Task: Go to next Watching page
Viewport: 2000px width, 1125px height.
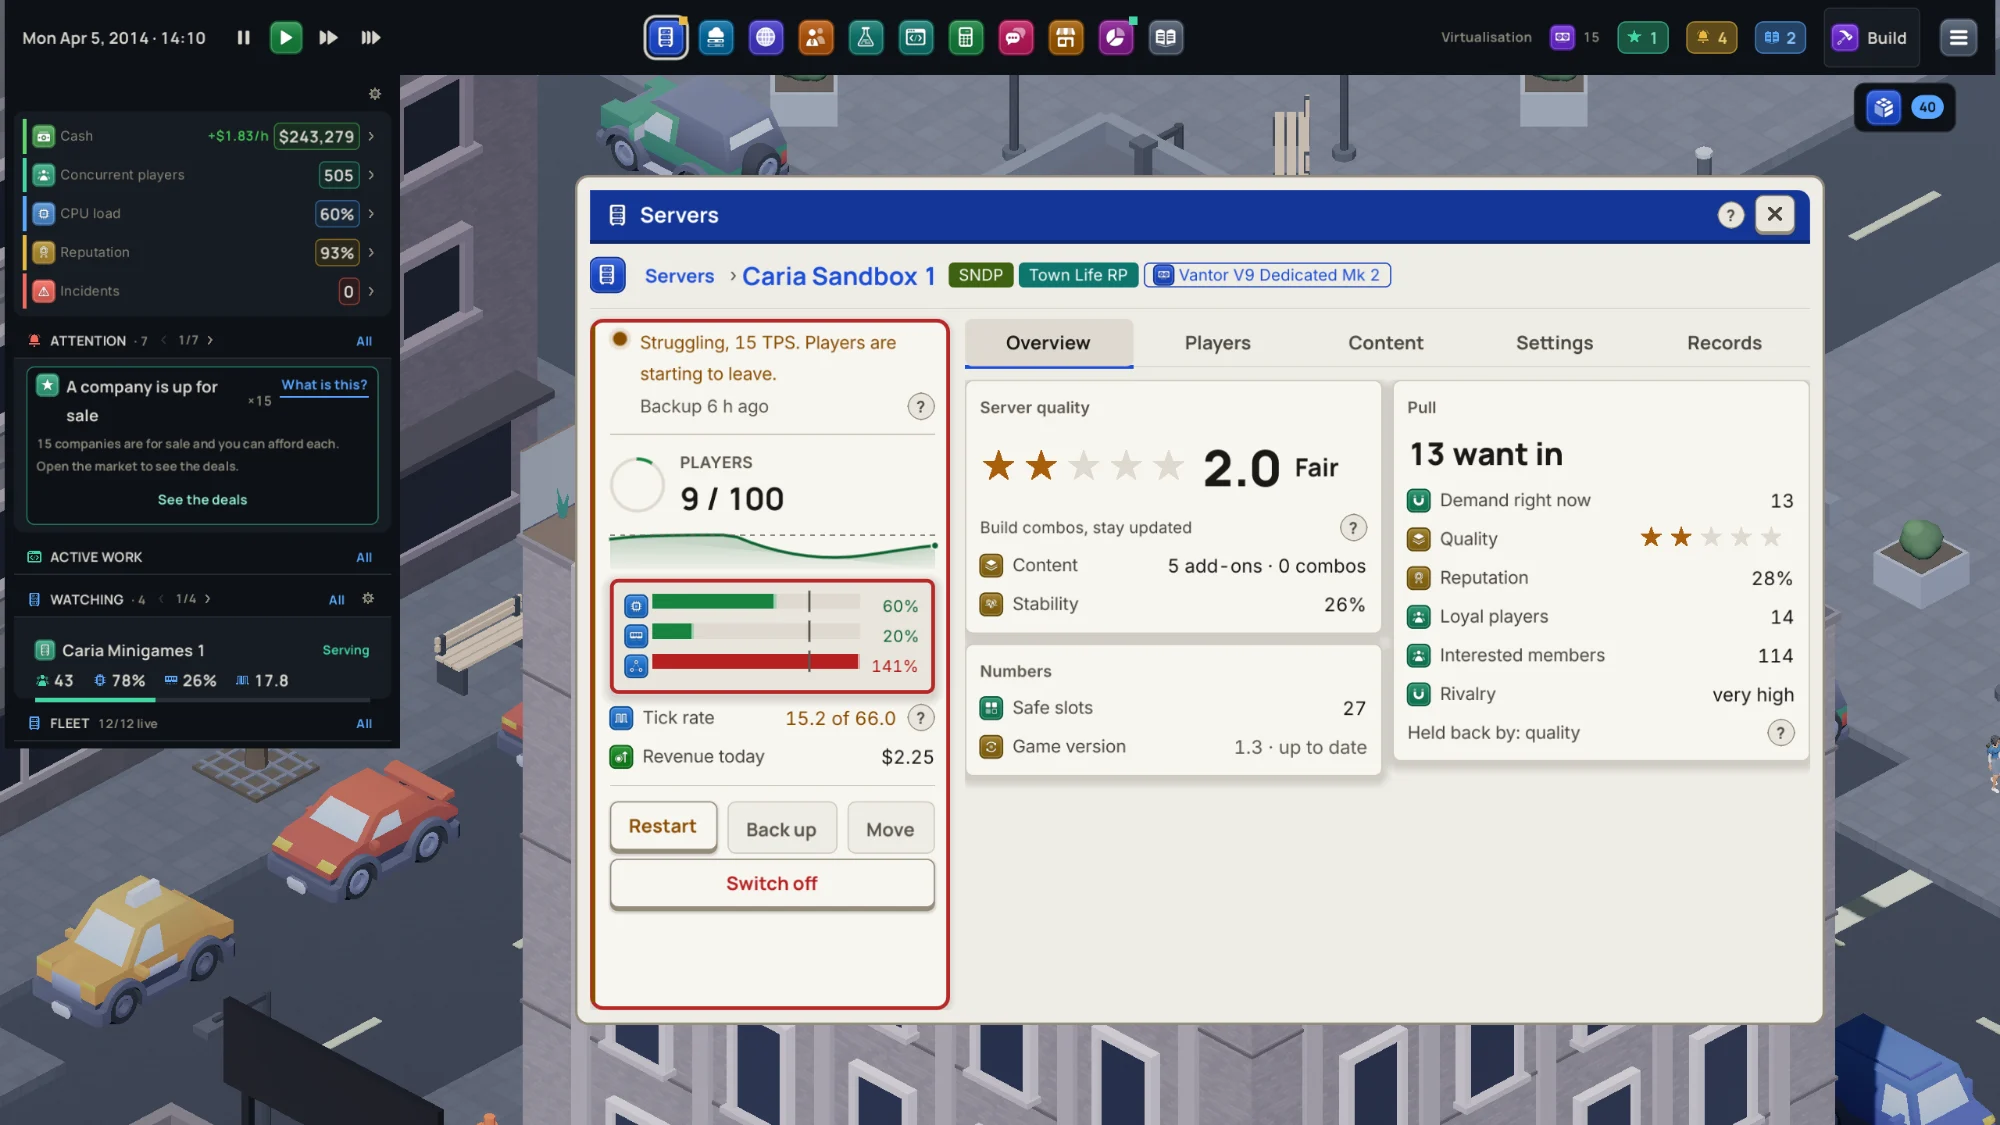Action: pos(208,599)
